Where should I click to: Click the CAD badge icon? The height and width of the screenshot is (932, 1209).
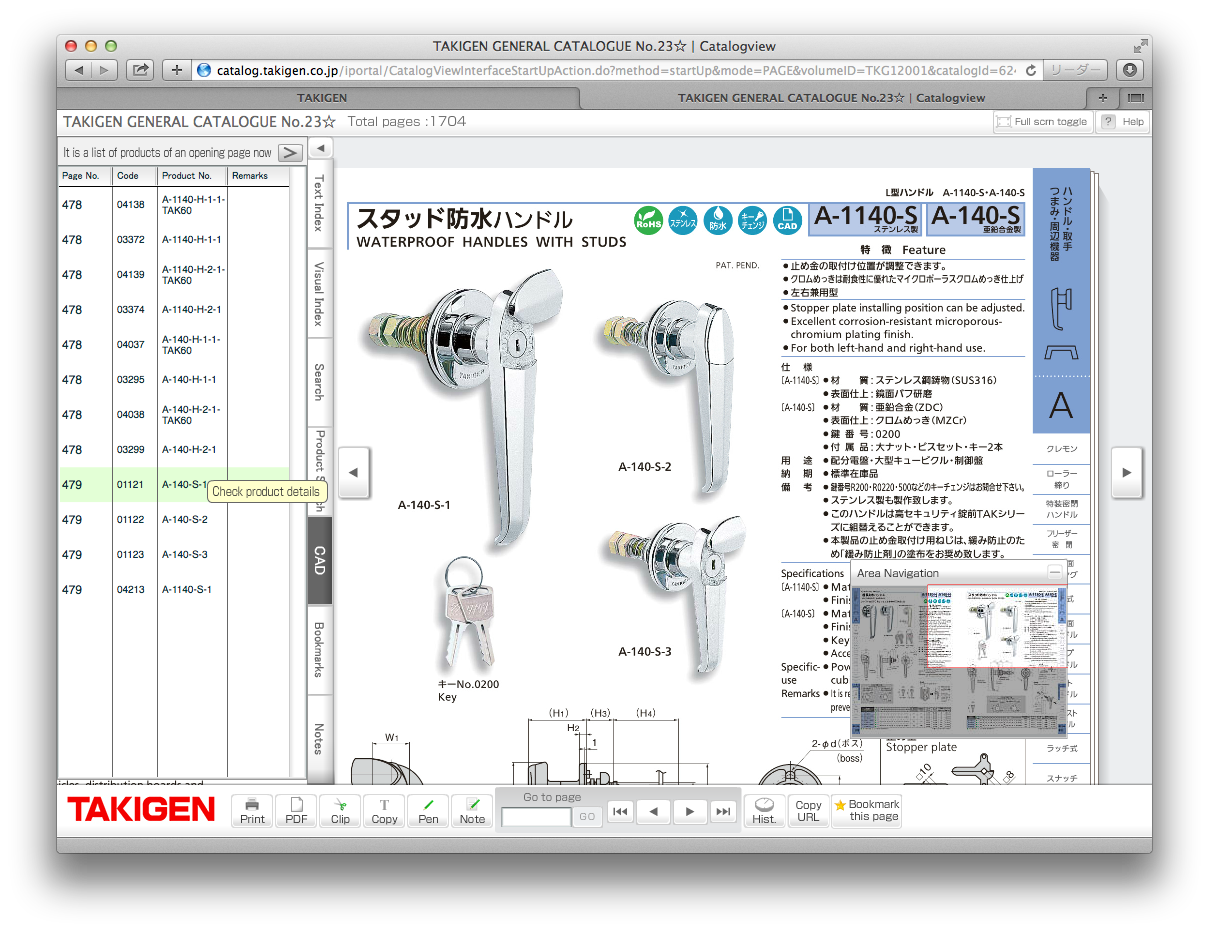point(788,221)
